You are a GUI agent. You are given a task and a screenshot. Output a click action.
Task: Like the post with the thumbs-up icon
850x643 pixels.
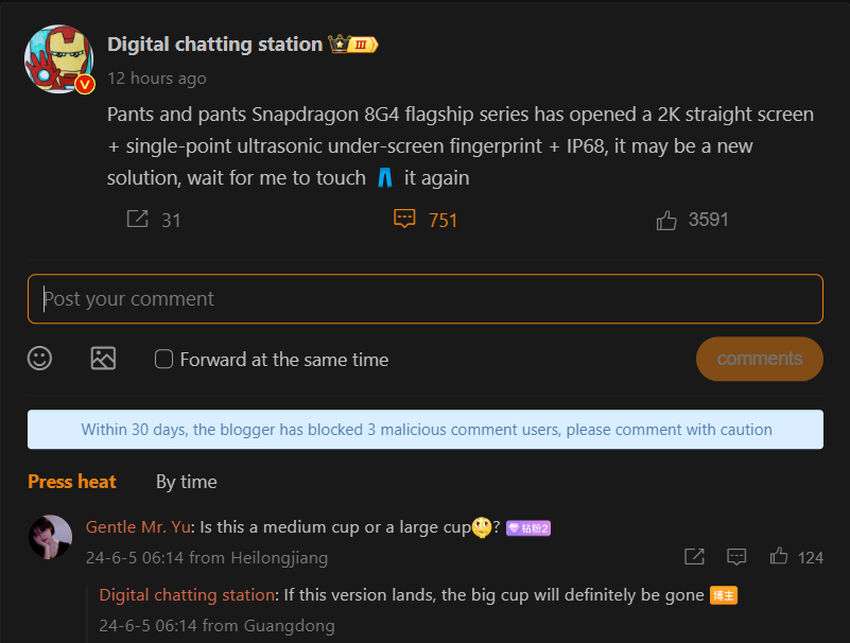[667, 220]
